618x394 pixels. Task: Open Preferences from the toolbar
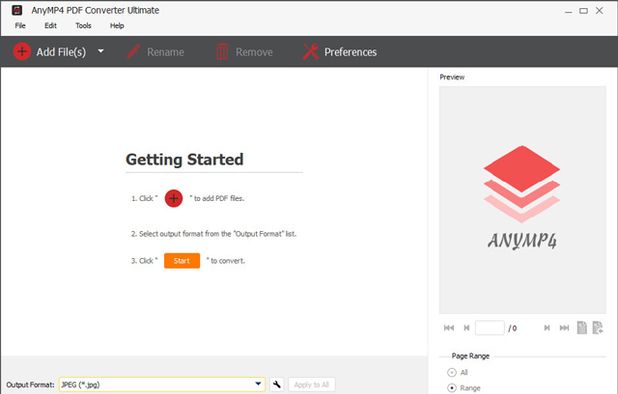pos(340,52)
